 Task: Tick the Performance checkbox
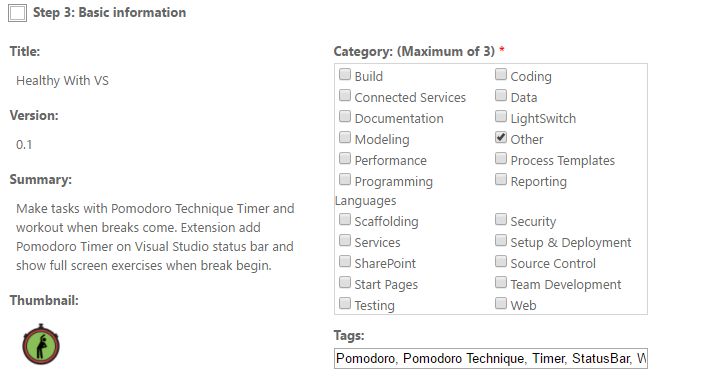(345, 158)
